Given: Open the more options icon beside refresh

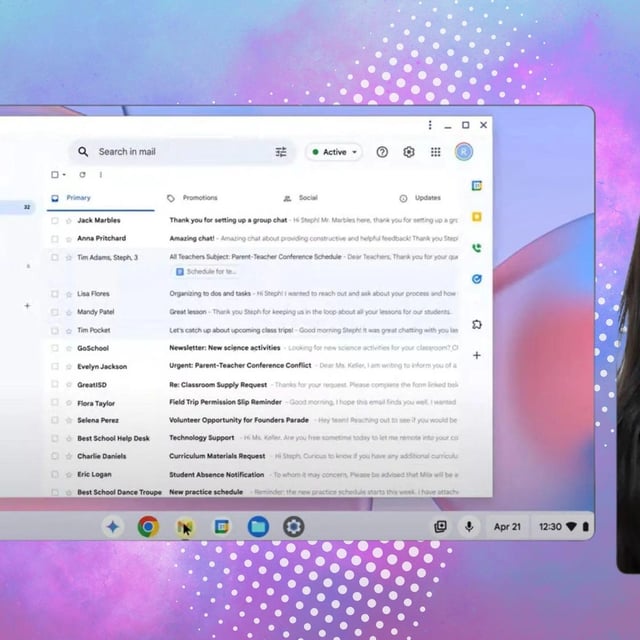Looking at the screenshot, I should (101, 175).
